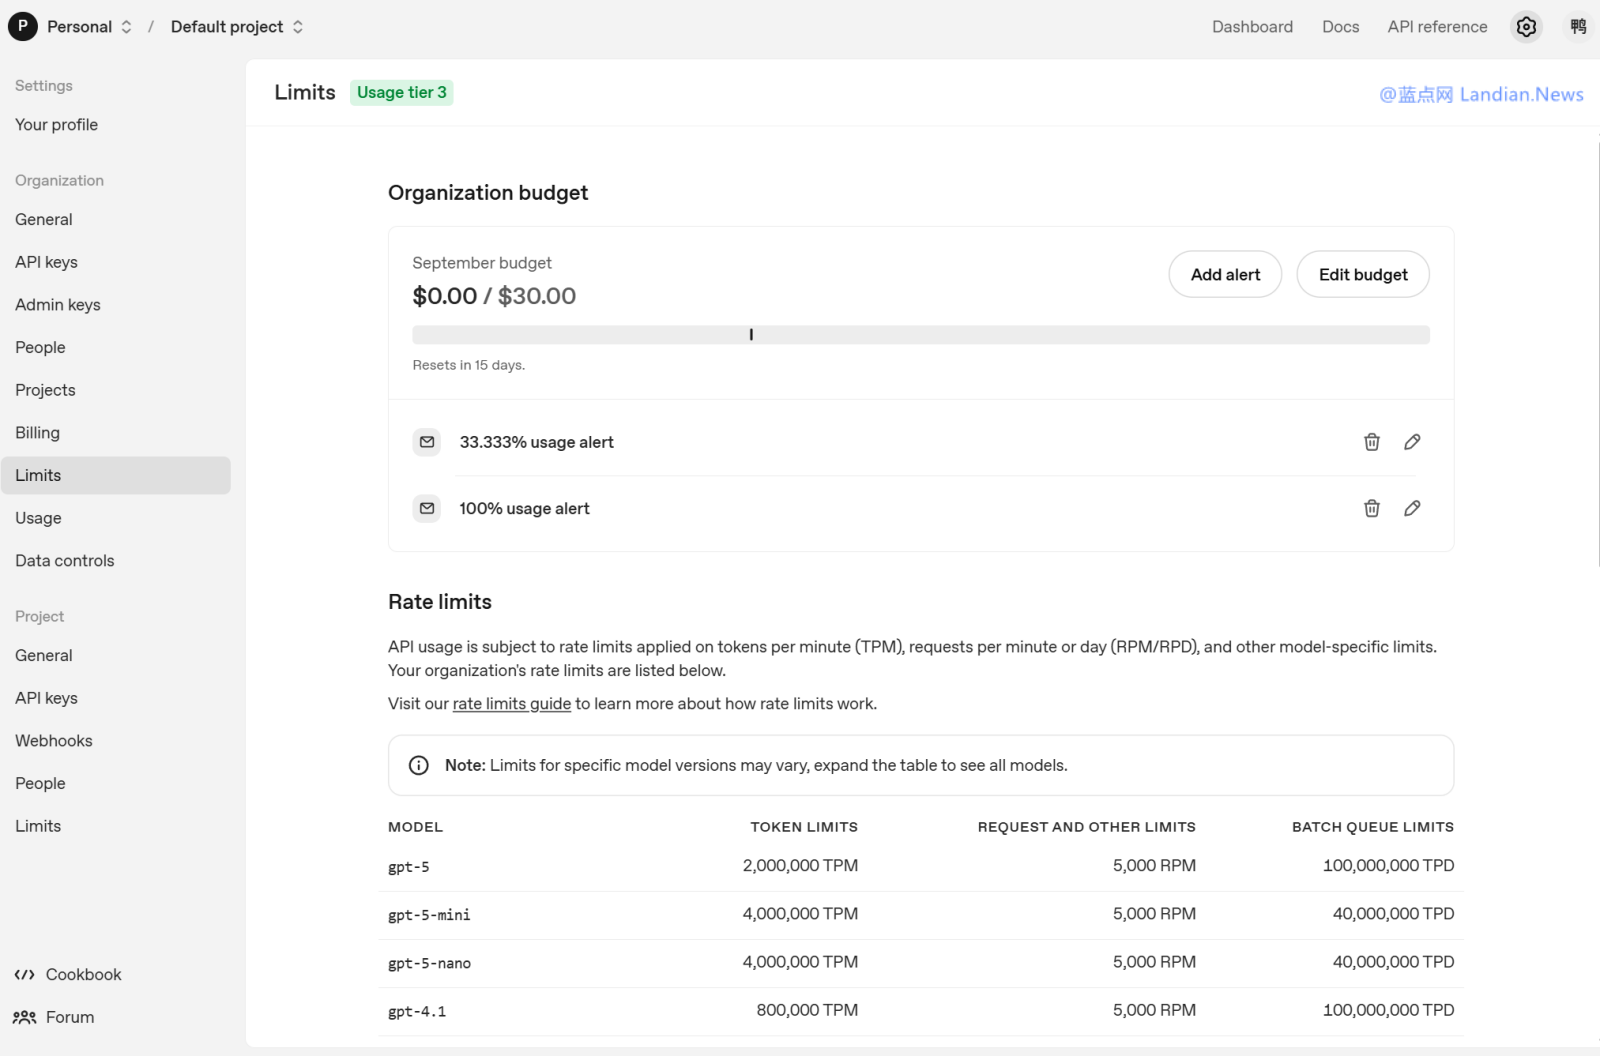Edit the 33.333% usage alert
Image resolution: width=1600 pixels, height=1056 pixels.
[x=1412, y=442]
